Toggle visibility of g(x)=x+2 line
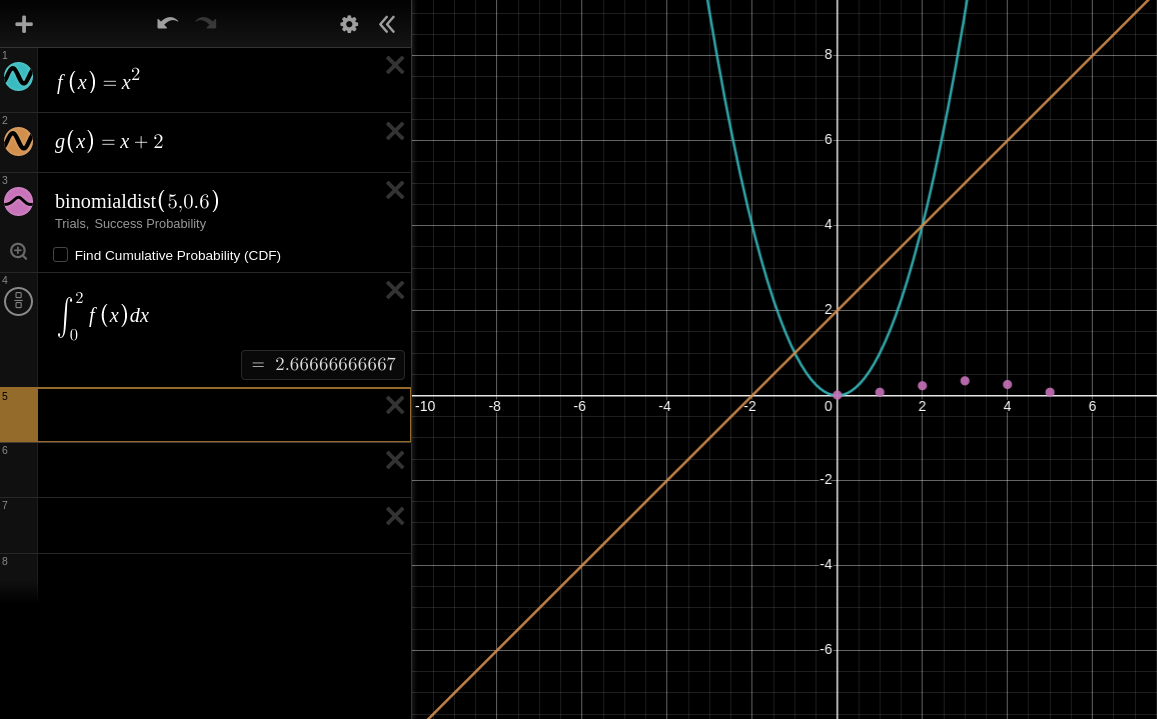1157x719 pixels. 18,141
